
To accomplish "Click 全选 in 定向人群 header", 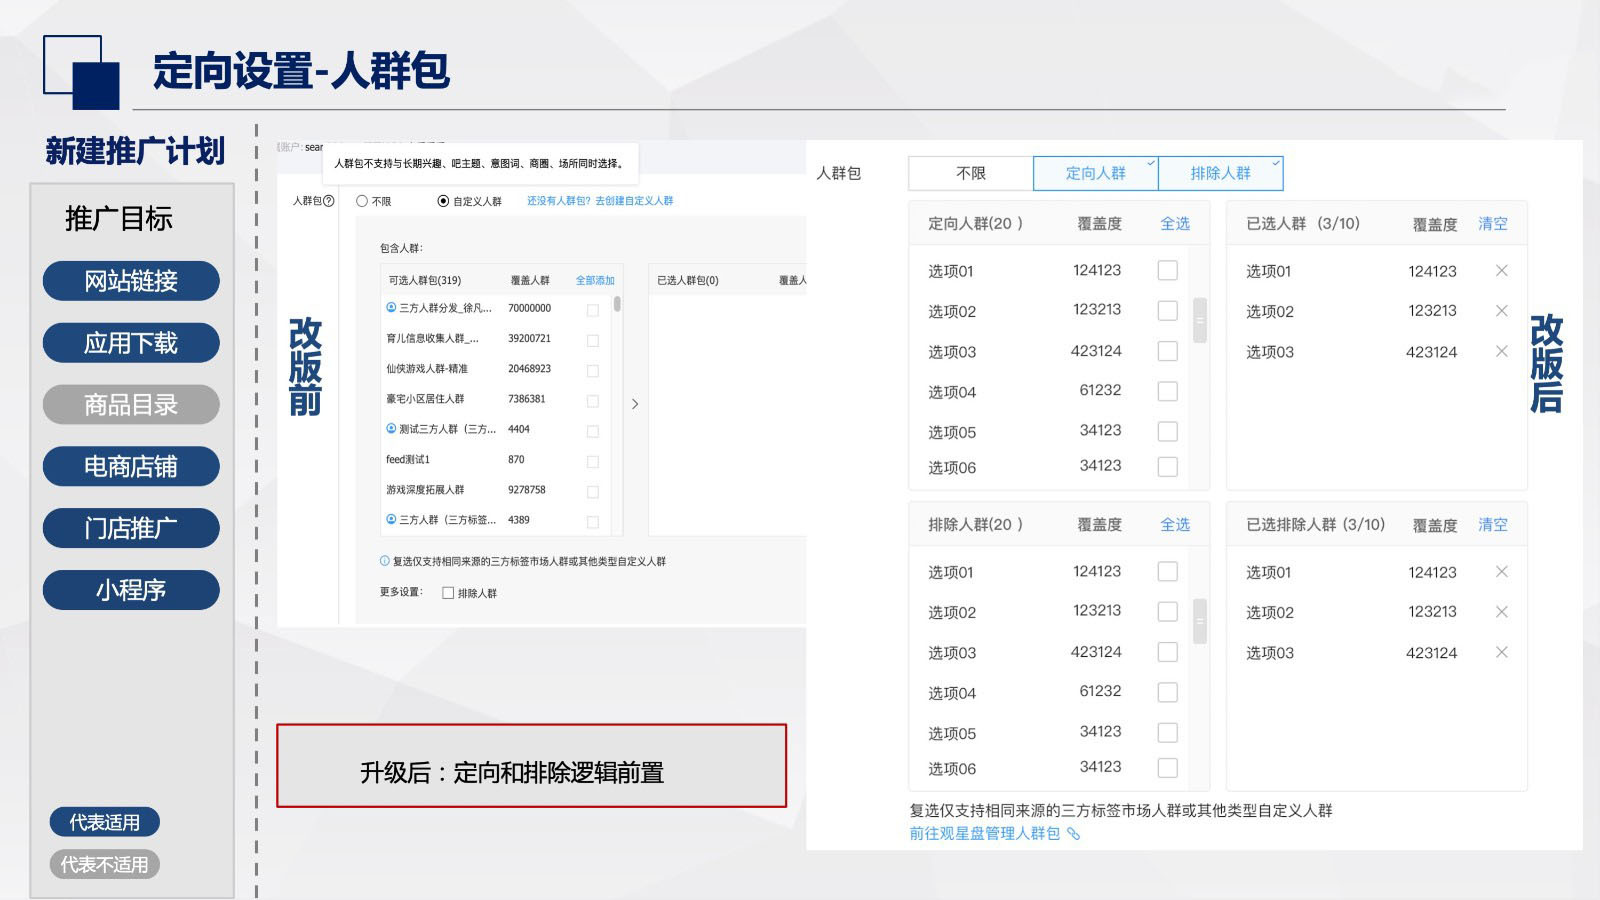I will [x=1175, y=224].
